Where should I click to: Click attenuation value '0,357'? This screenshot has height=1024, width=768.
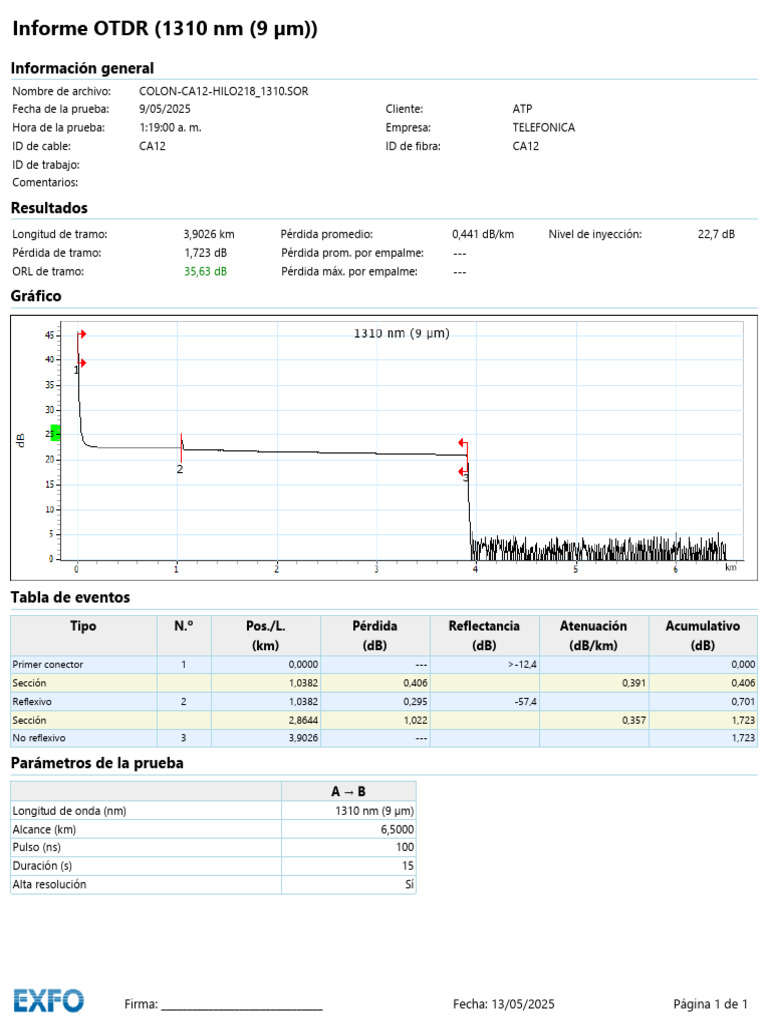pos(633,720)
